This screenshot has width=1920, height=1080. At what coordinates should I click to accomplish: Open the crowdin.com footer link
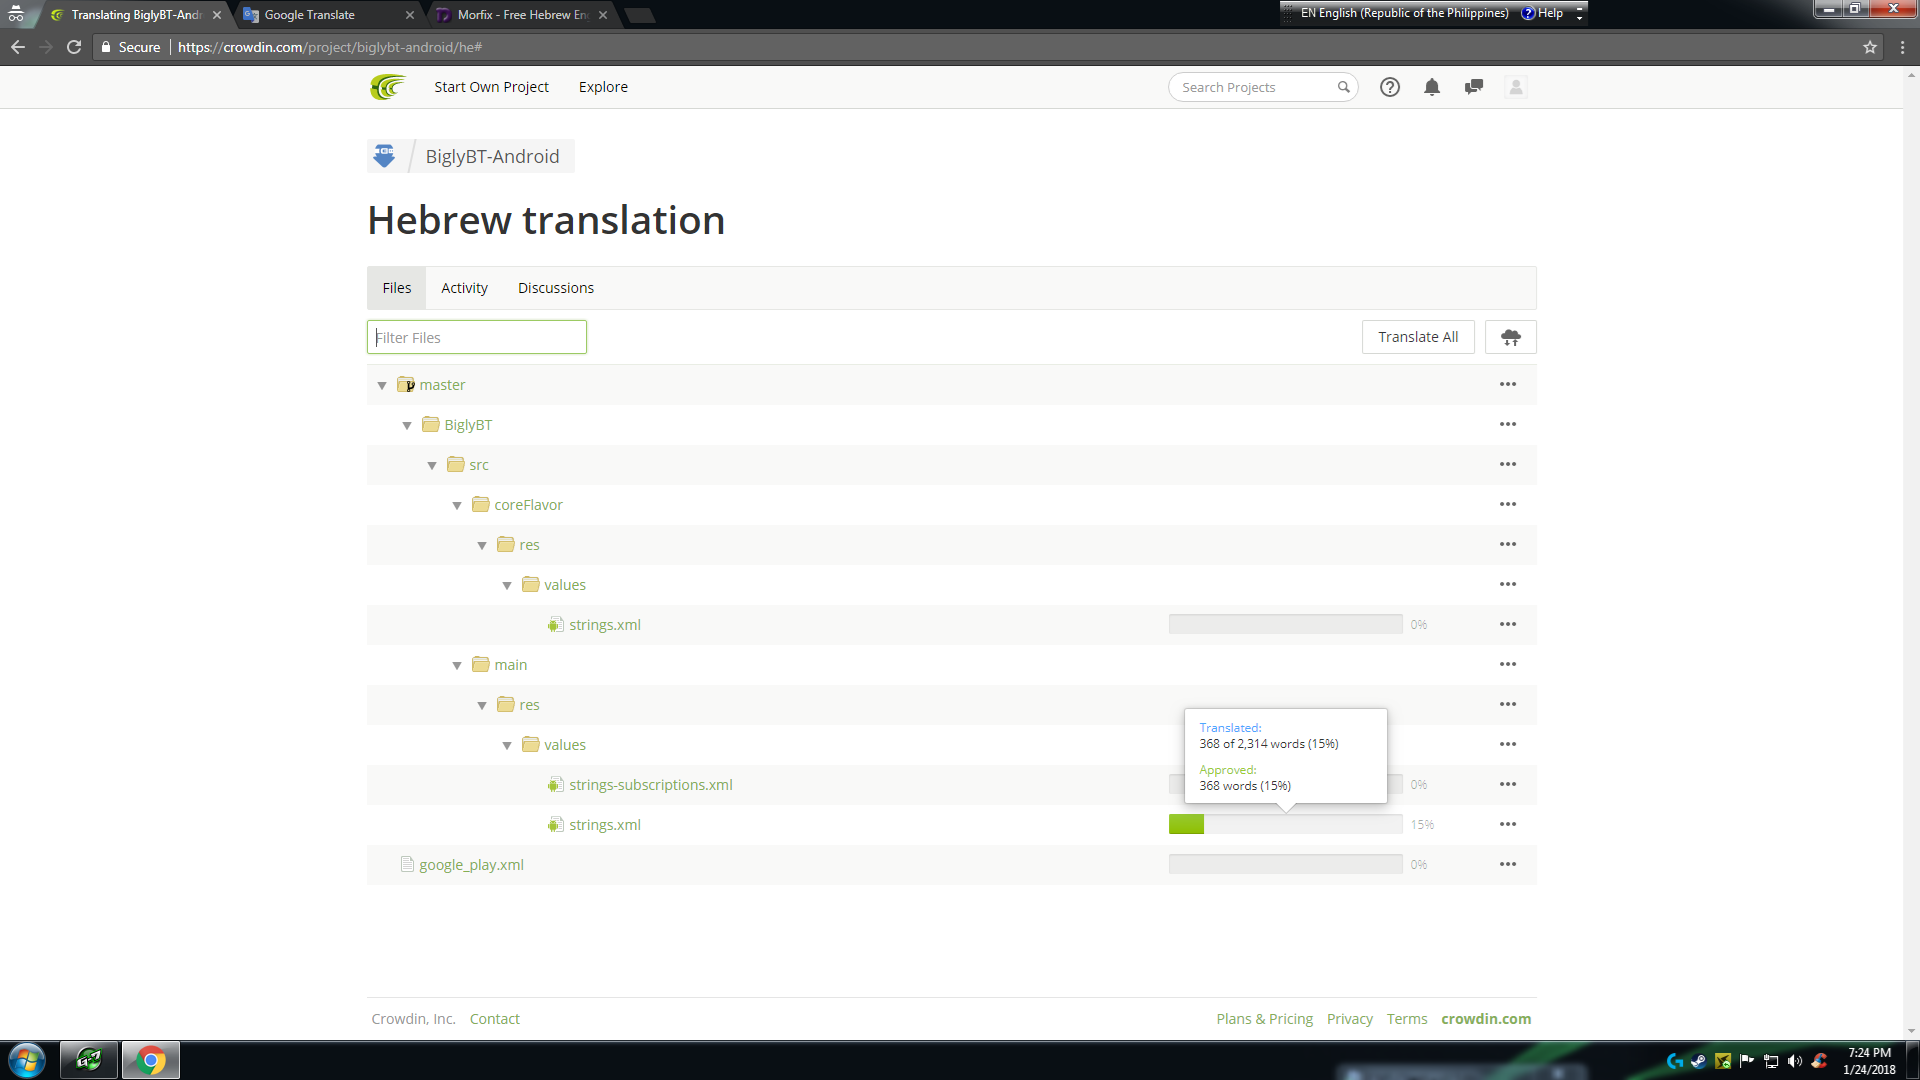[1486, 1018]
